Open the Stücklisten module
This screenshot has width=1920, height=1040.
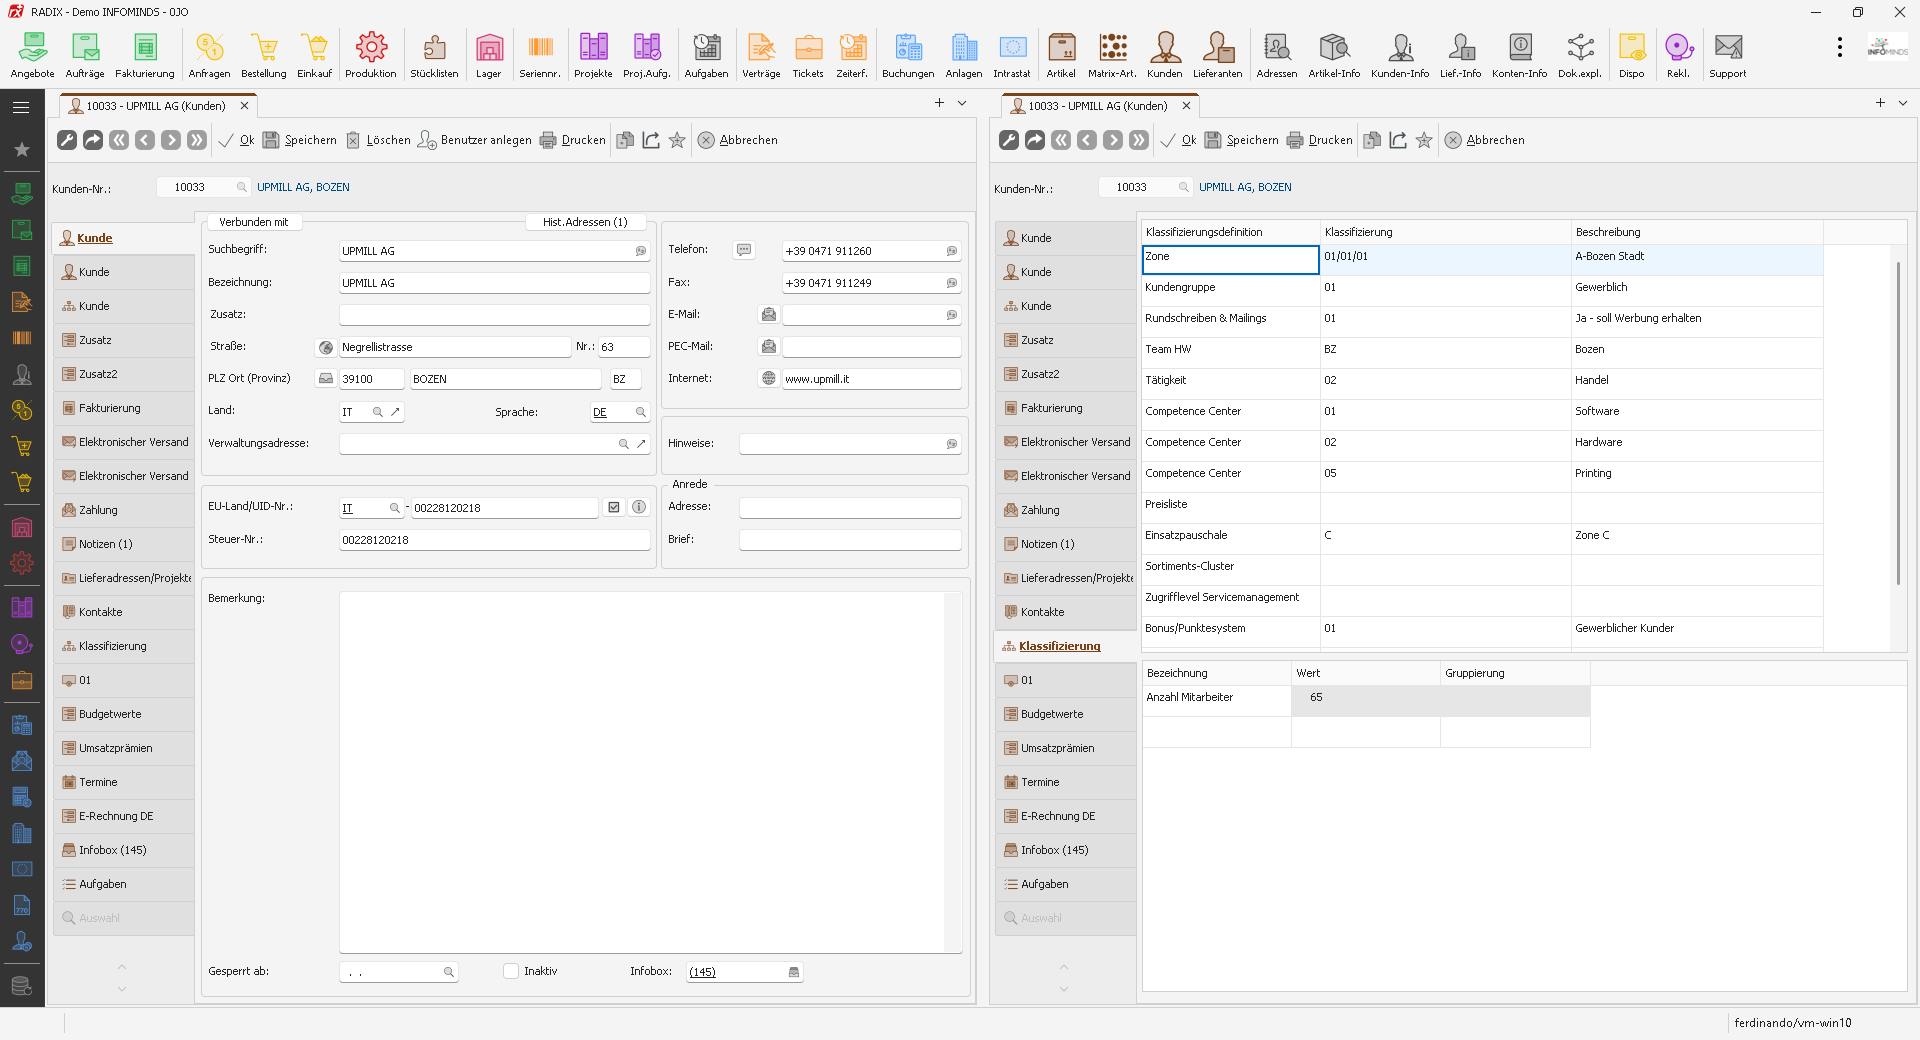click(x=434, y=55)
